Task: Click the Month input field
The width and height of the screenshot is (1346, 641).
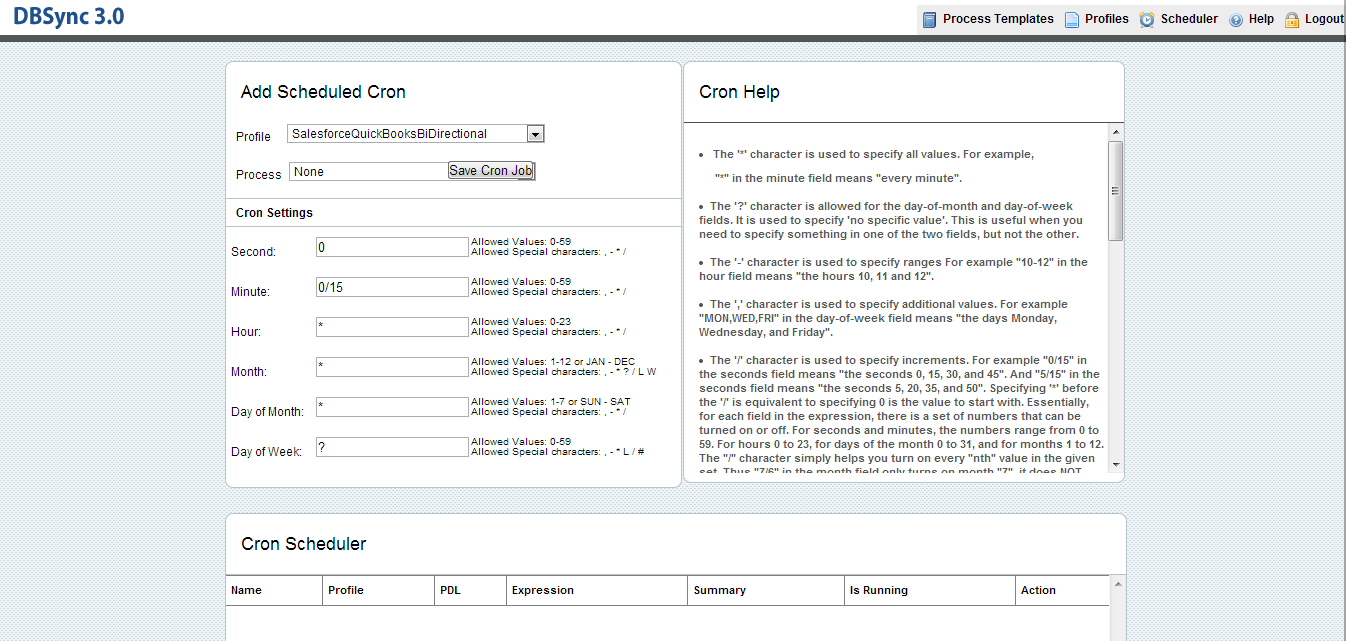Action: click(x=392, y=367)
